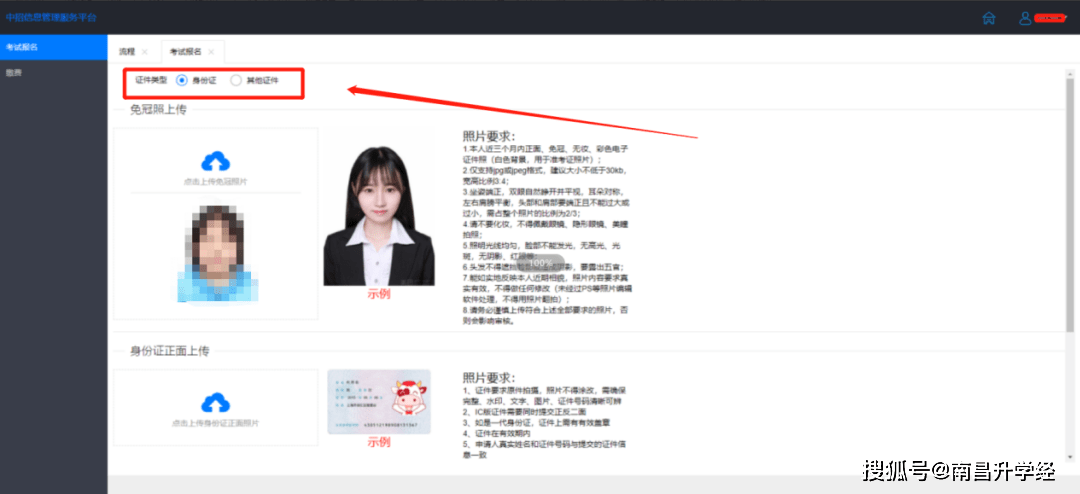Close the 流程 tab

click(144, 52)
